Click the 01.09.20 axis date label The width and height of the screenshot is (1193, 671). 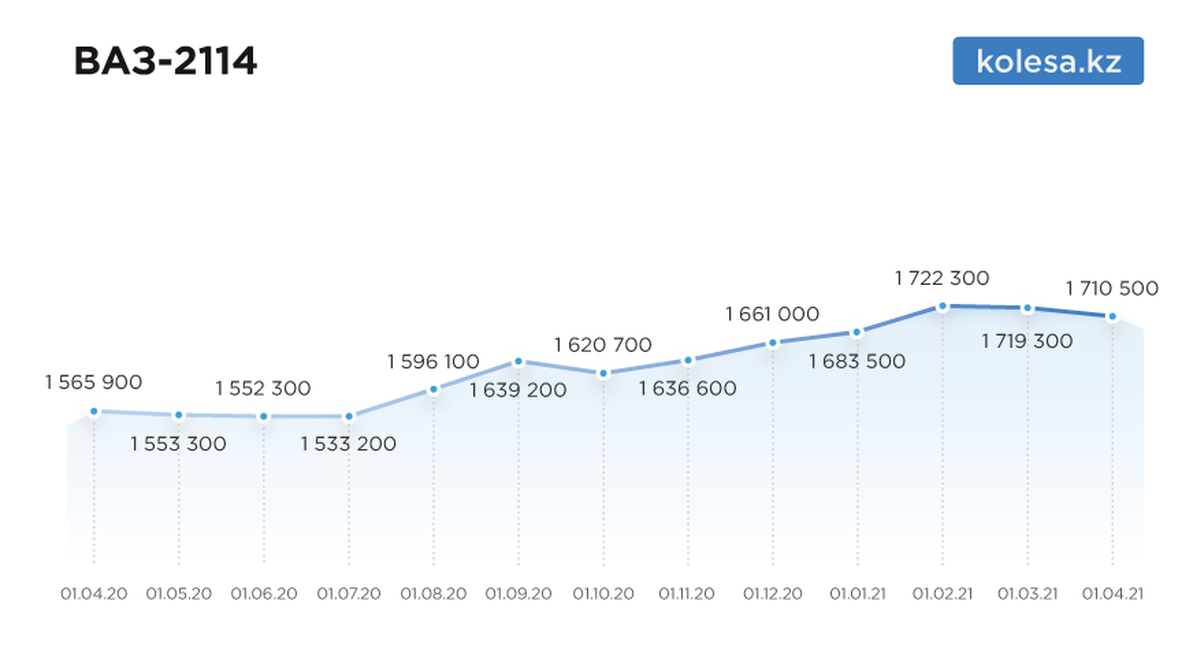518,593
